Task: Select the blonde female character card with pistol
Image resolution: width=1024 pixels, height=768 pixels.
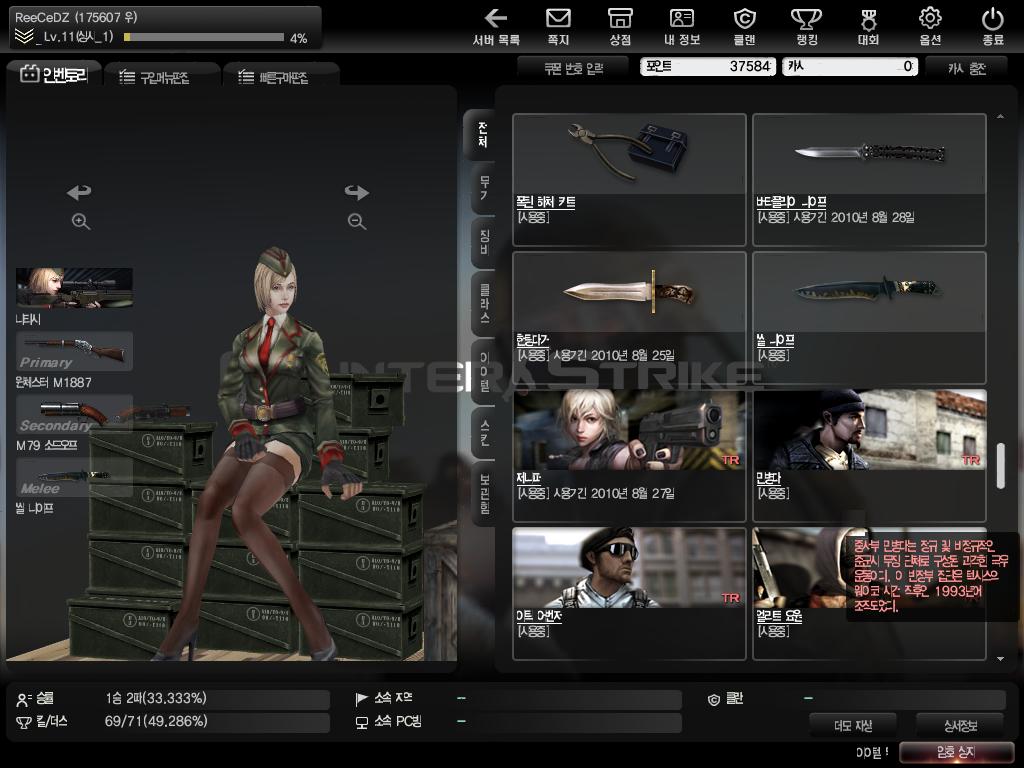Action: 630,455
